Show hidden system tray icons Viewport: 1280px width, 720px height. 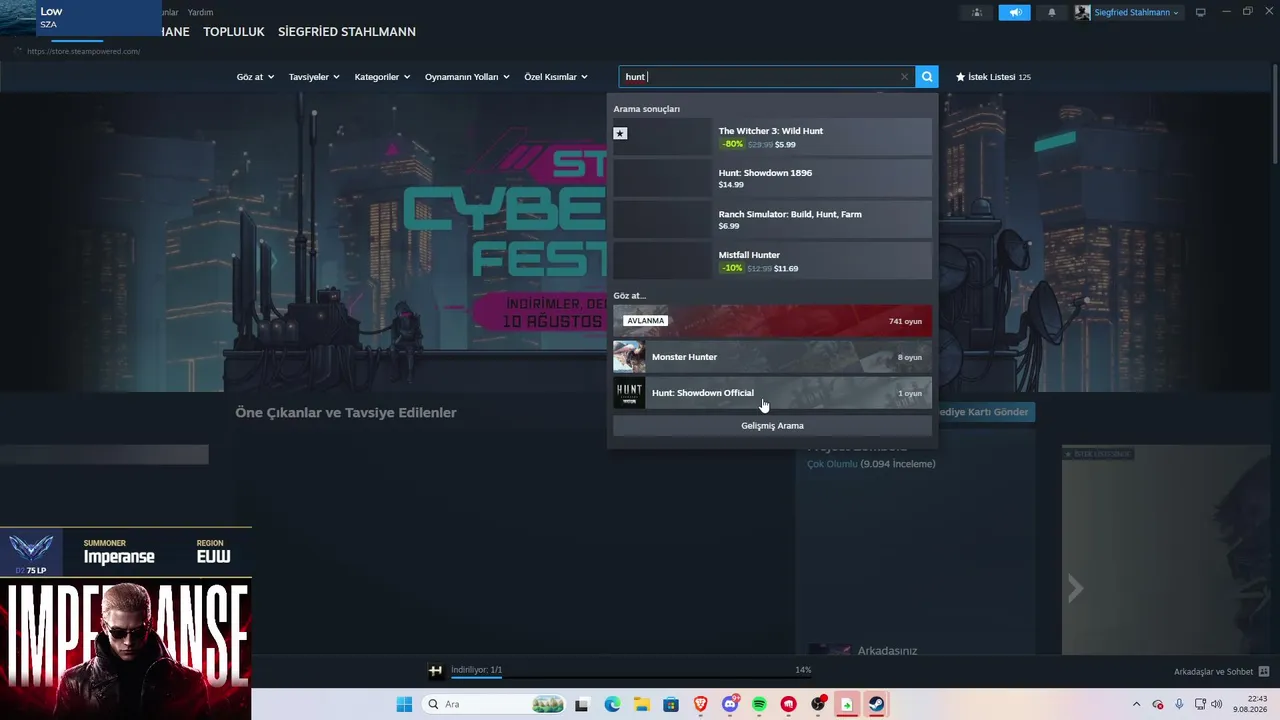tap(1136, 704)
